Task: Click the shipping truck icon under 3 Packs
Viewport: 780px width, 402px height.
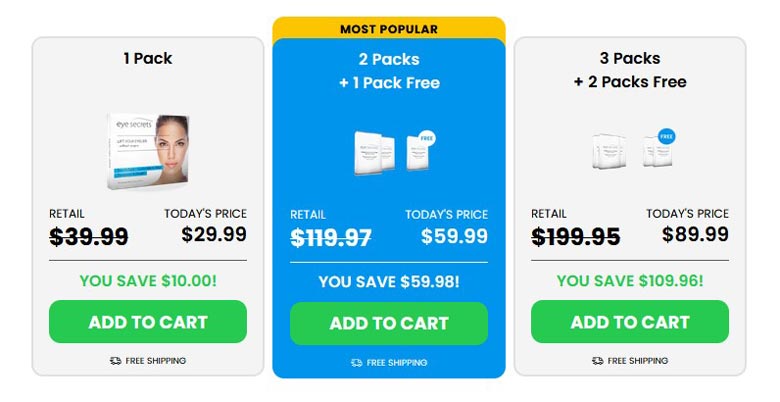Action: click(598, 361)
